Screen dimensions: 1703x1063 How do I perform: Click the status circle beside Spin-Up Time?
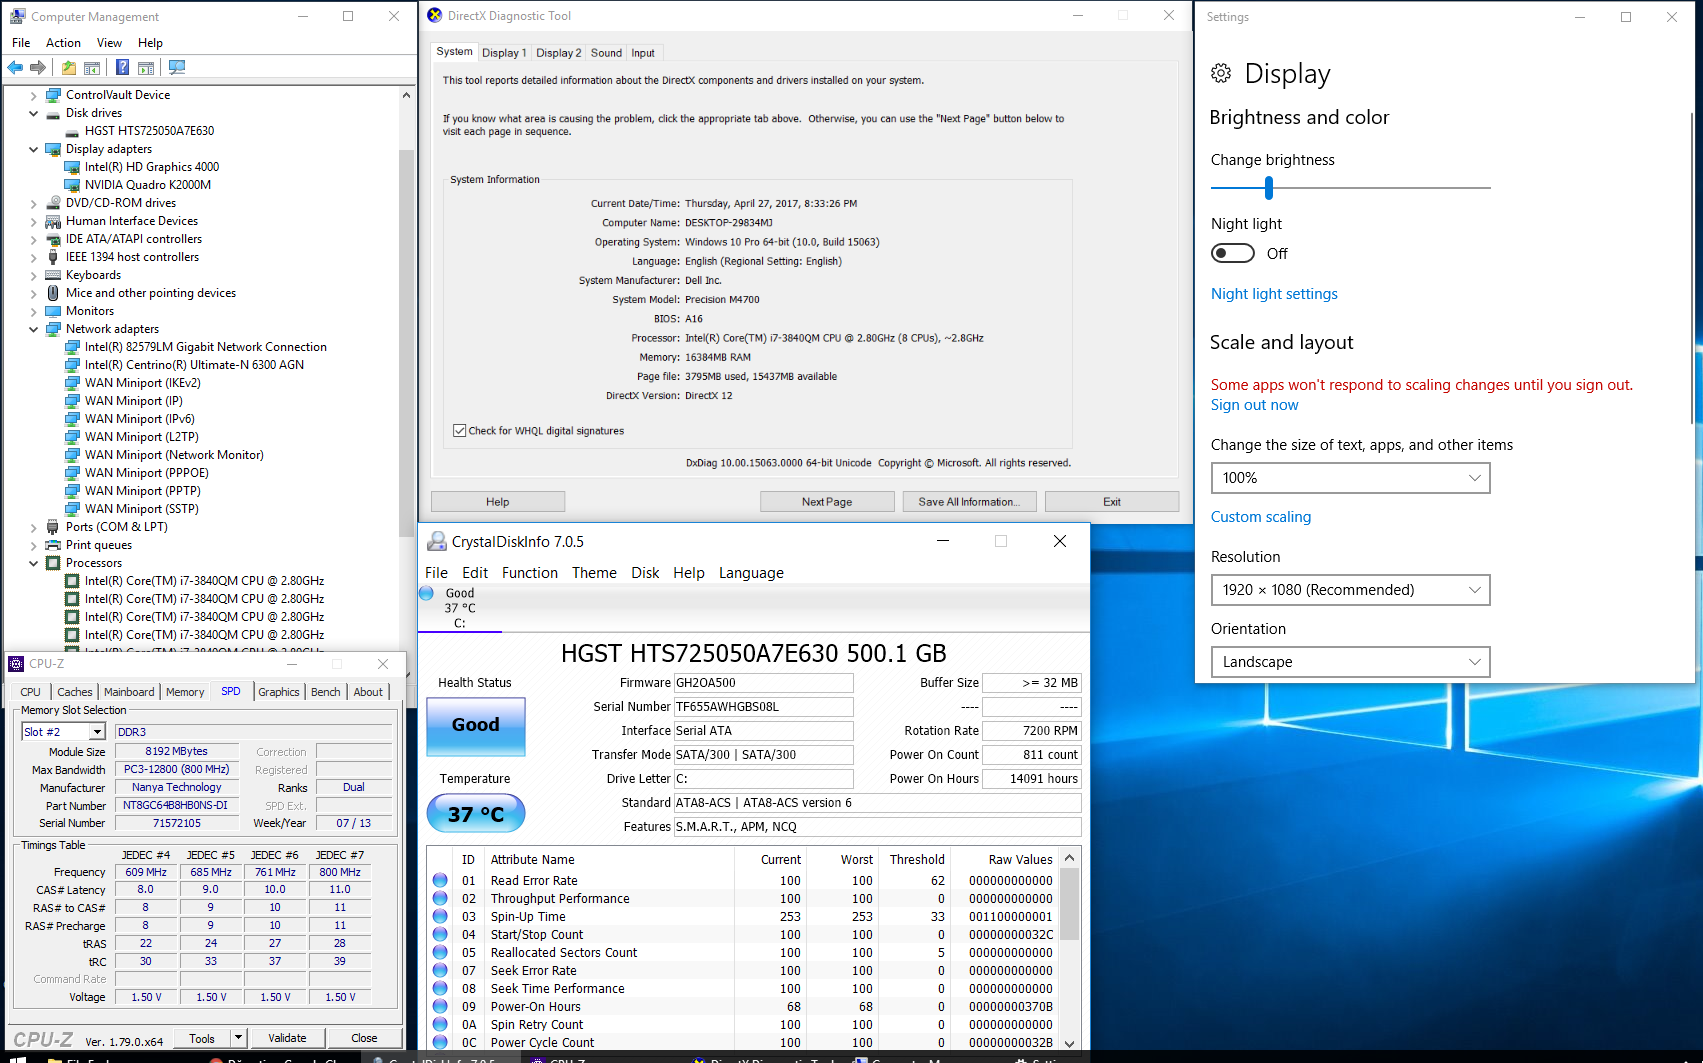pos(440,916)
